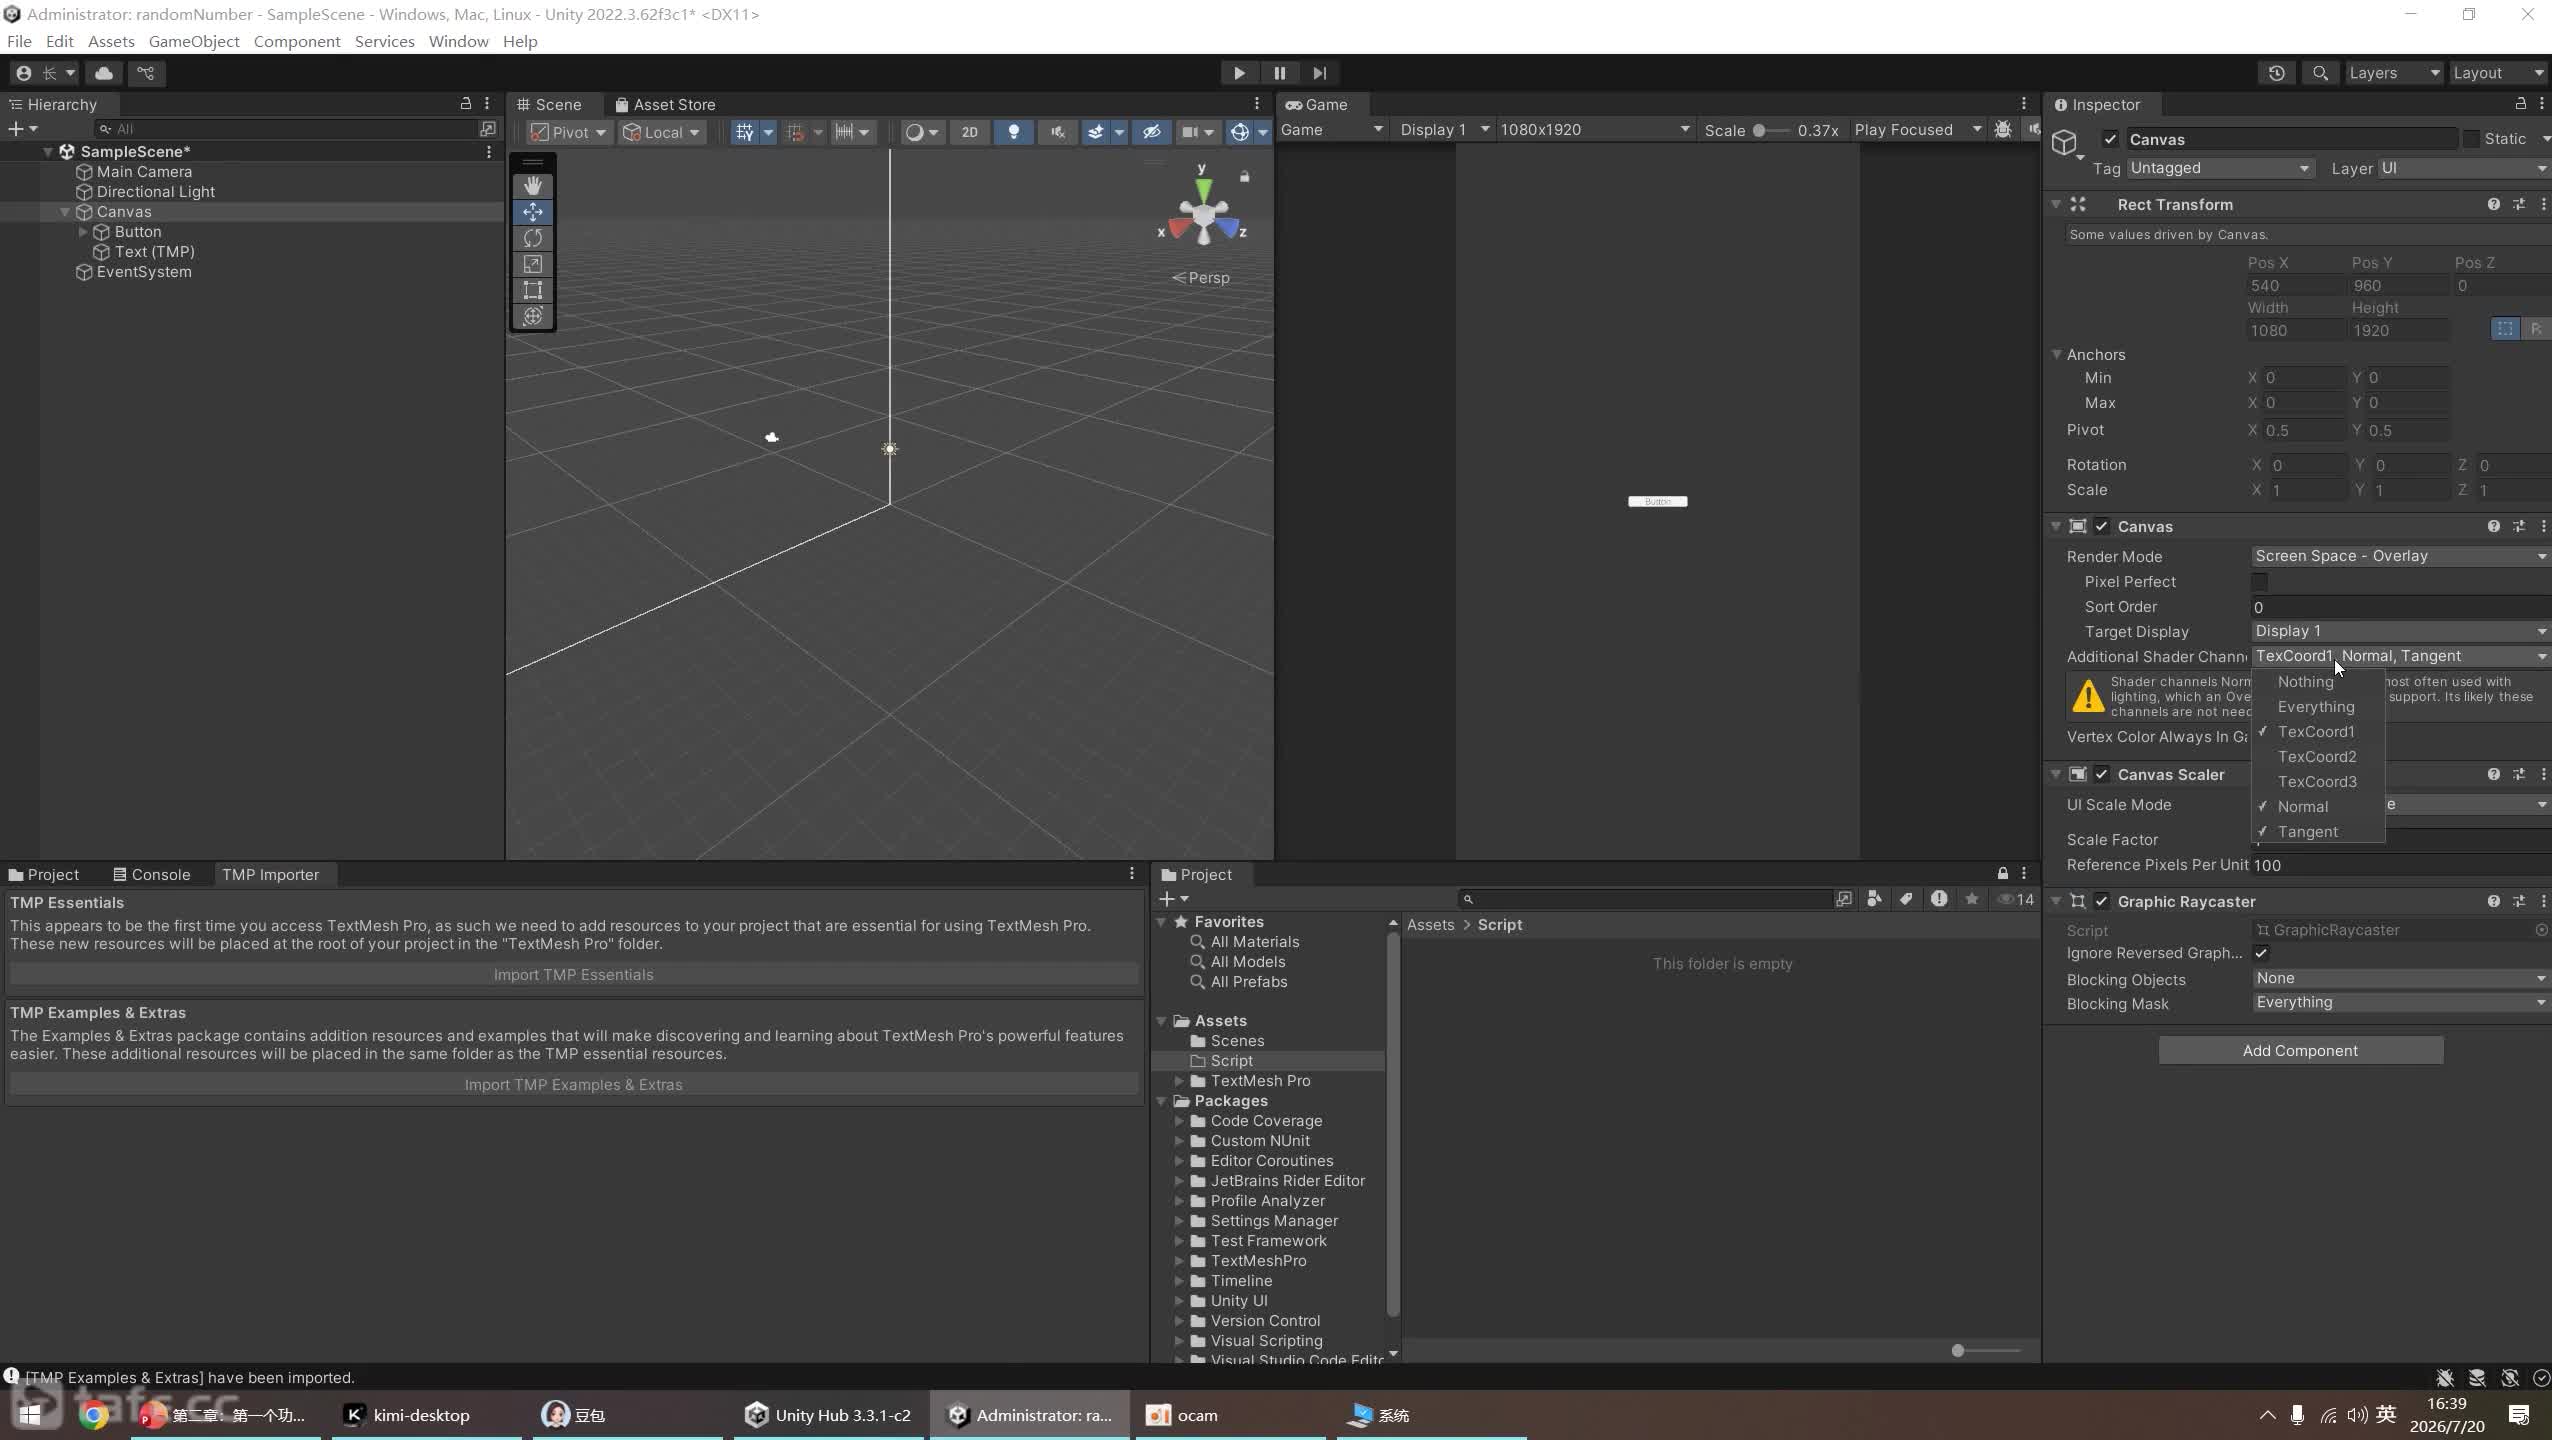Open Render Mode dropdown
This screenshot has height=1440, width=2552.
pos(2400,556)
